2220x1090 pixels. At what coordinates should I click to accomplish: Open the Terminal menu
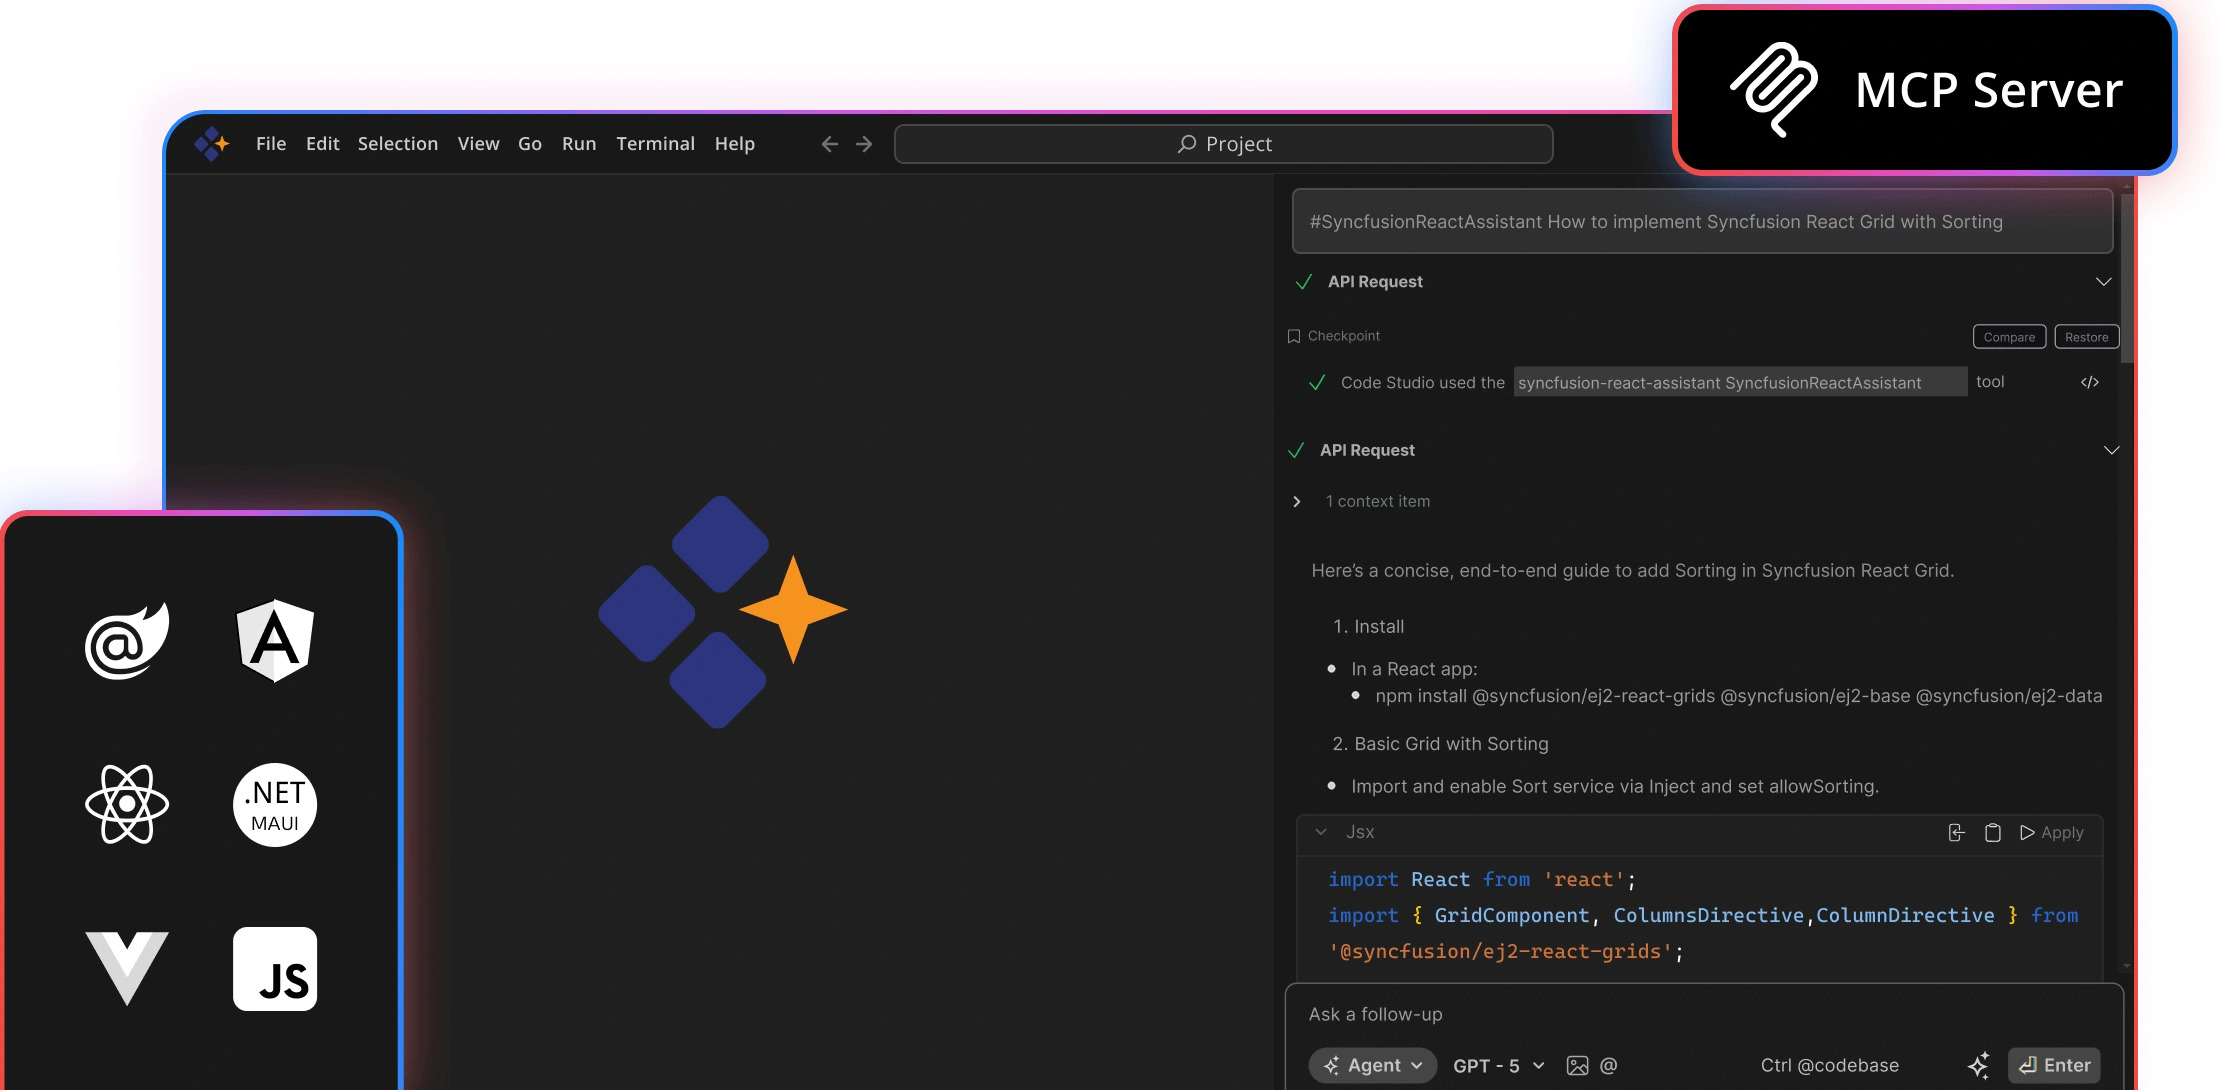coord(655,144)
